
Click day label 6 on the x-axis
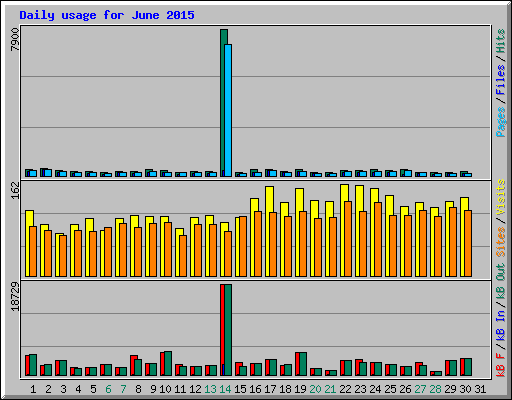(x=108, y=389)
